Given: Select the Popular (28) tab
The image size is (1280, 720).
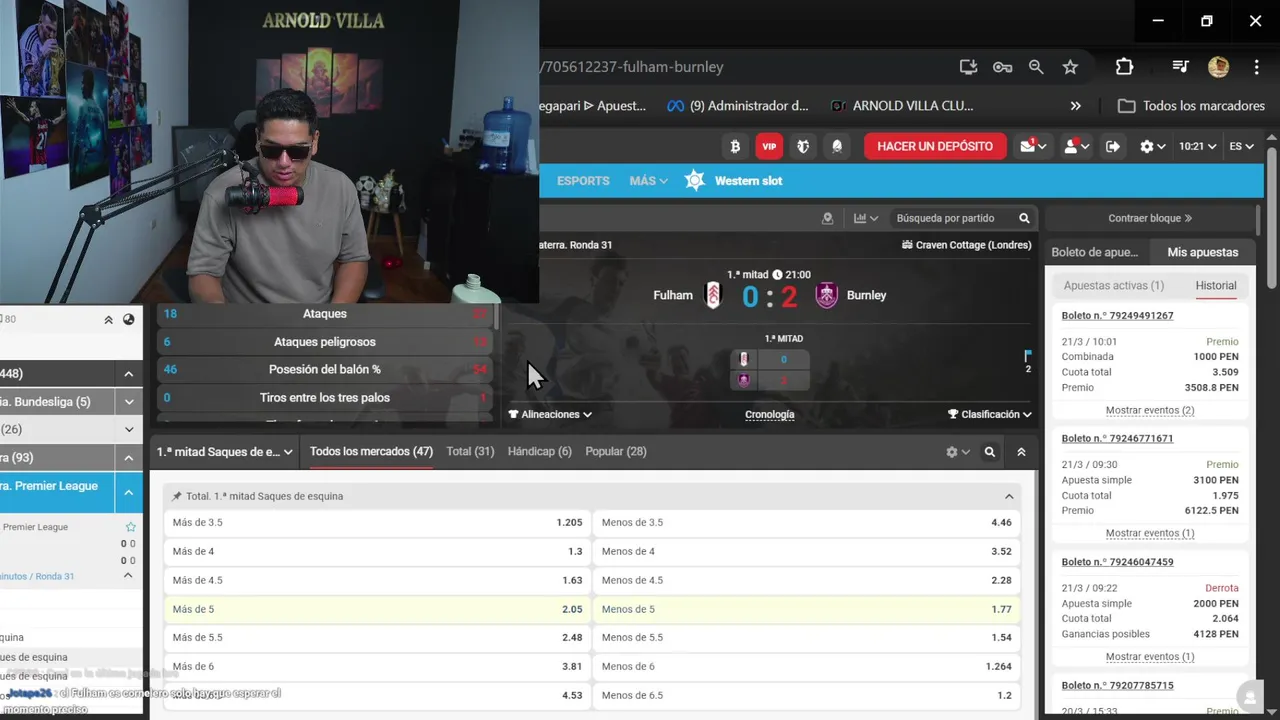Looking at the screenshot, I should (616, 452).
